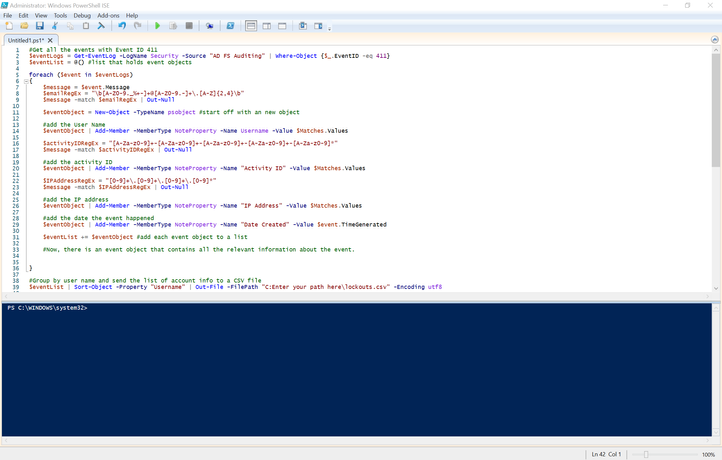722x460 pixels.
Task: Click the Ln 42 Col 1 status indicator
Action: (x=606, y=454)
